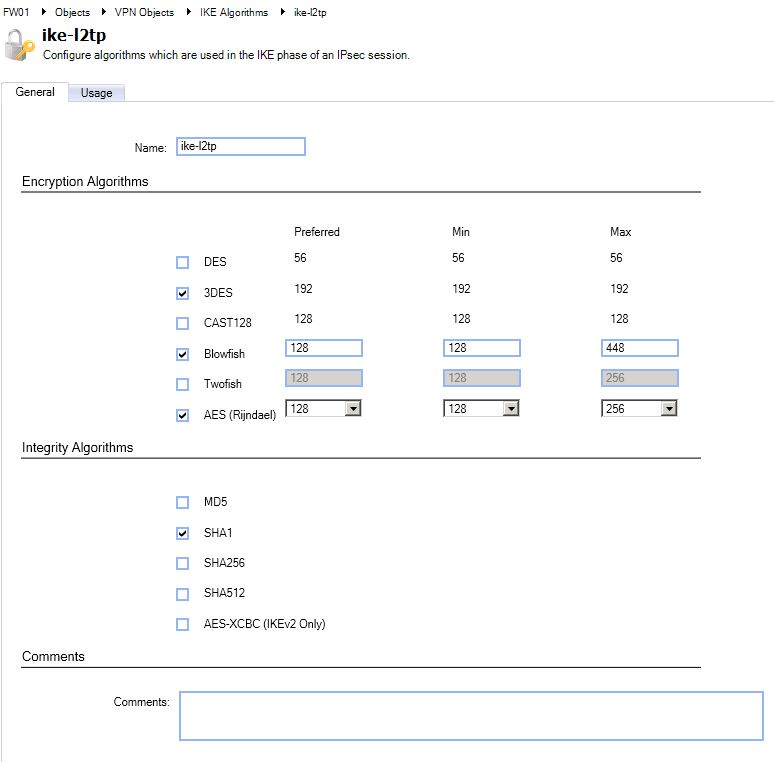774x762 pixels.
Task: Uncheck the 3DES encryption algorithm
Action: click(182, 294)
